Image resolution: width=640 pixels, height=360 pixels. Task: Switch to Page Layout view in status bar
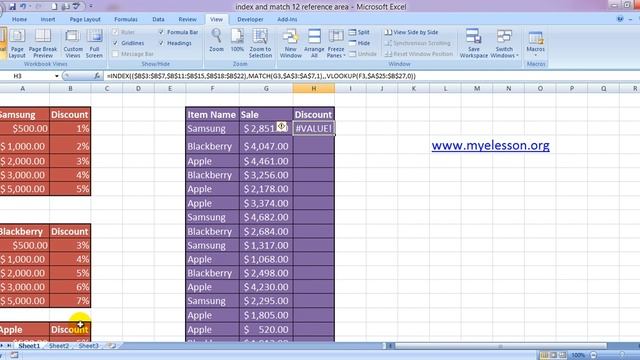pyautogui.click(x=553, y=355)
